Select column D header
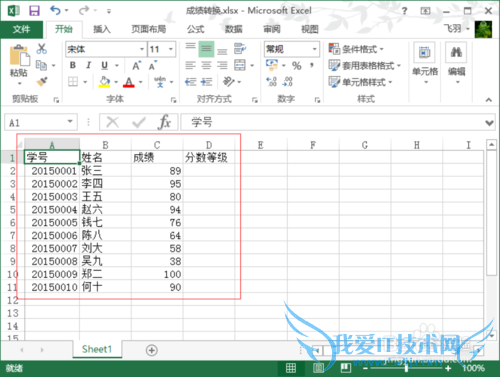The width and height of the screenshot is (500, 377). [209, 145]
